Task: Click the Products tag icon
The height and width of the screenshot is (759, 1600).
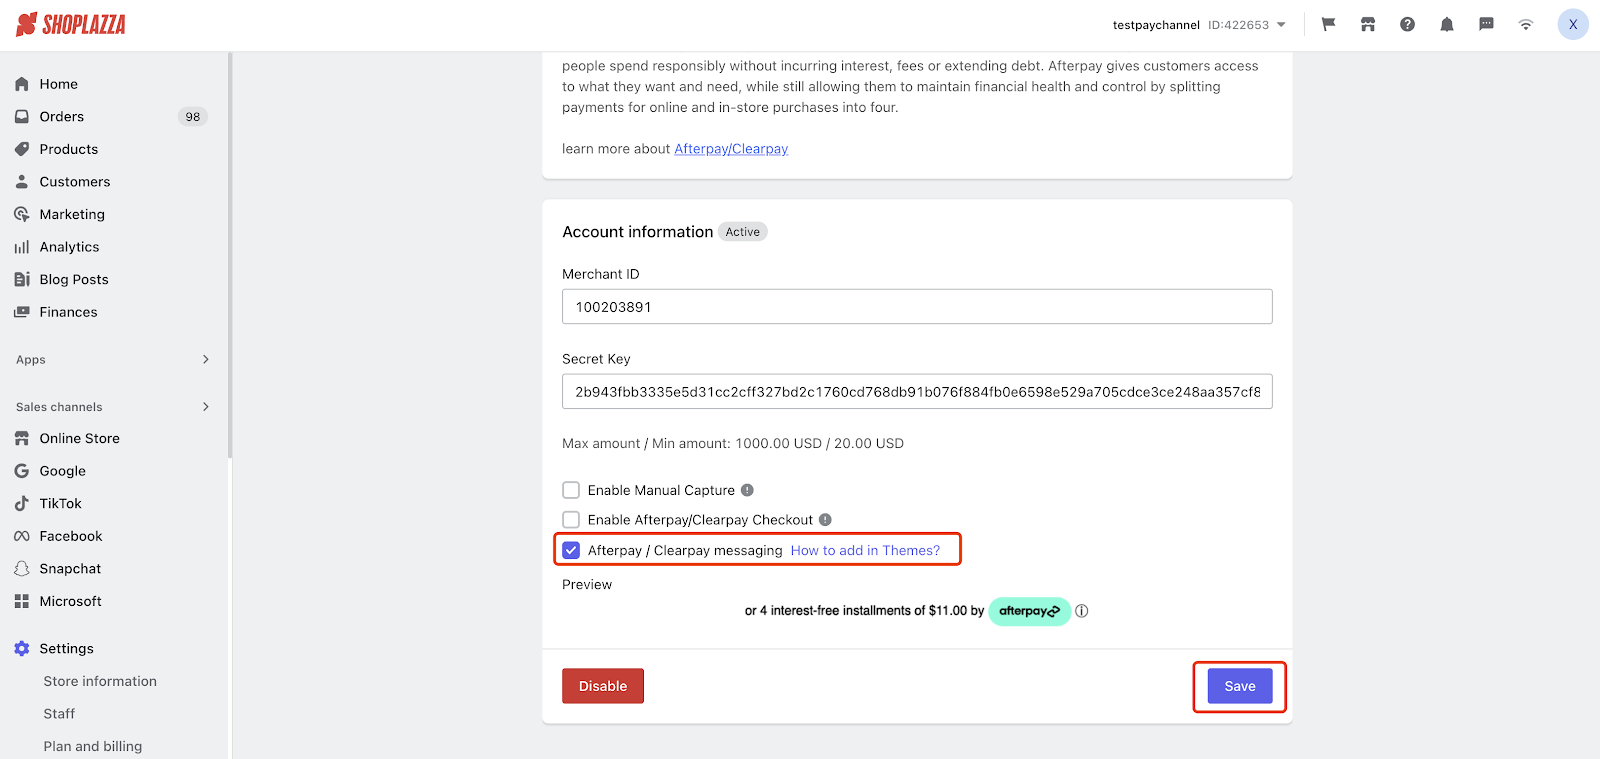Action: click(22, 149)
